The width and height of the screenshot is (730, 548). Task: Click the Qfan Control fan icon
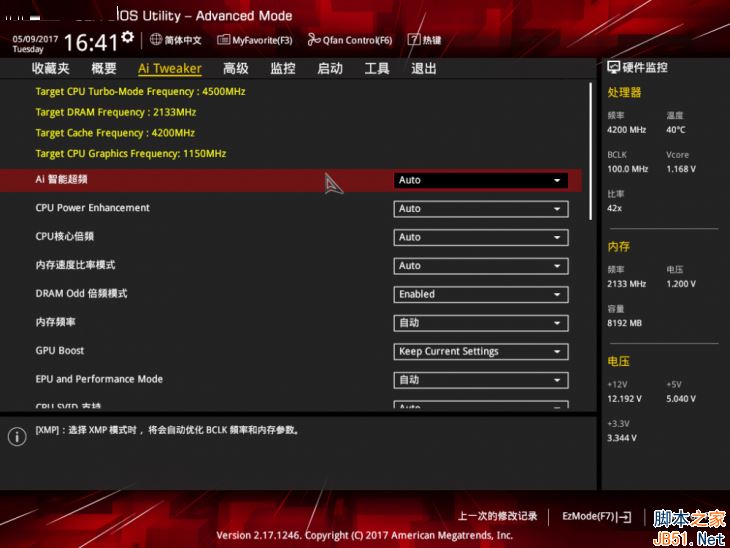pyautogui.click(x=314, y=40)
